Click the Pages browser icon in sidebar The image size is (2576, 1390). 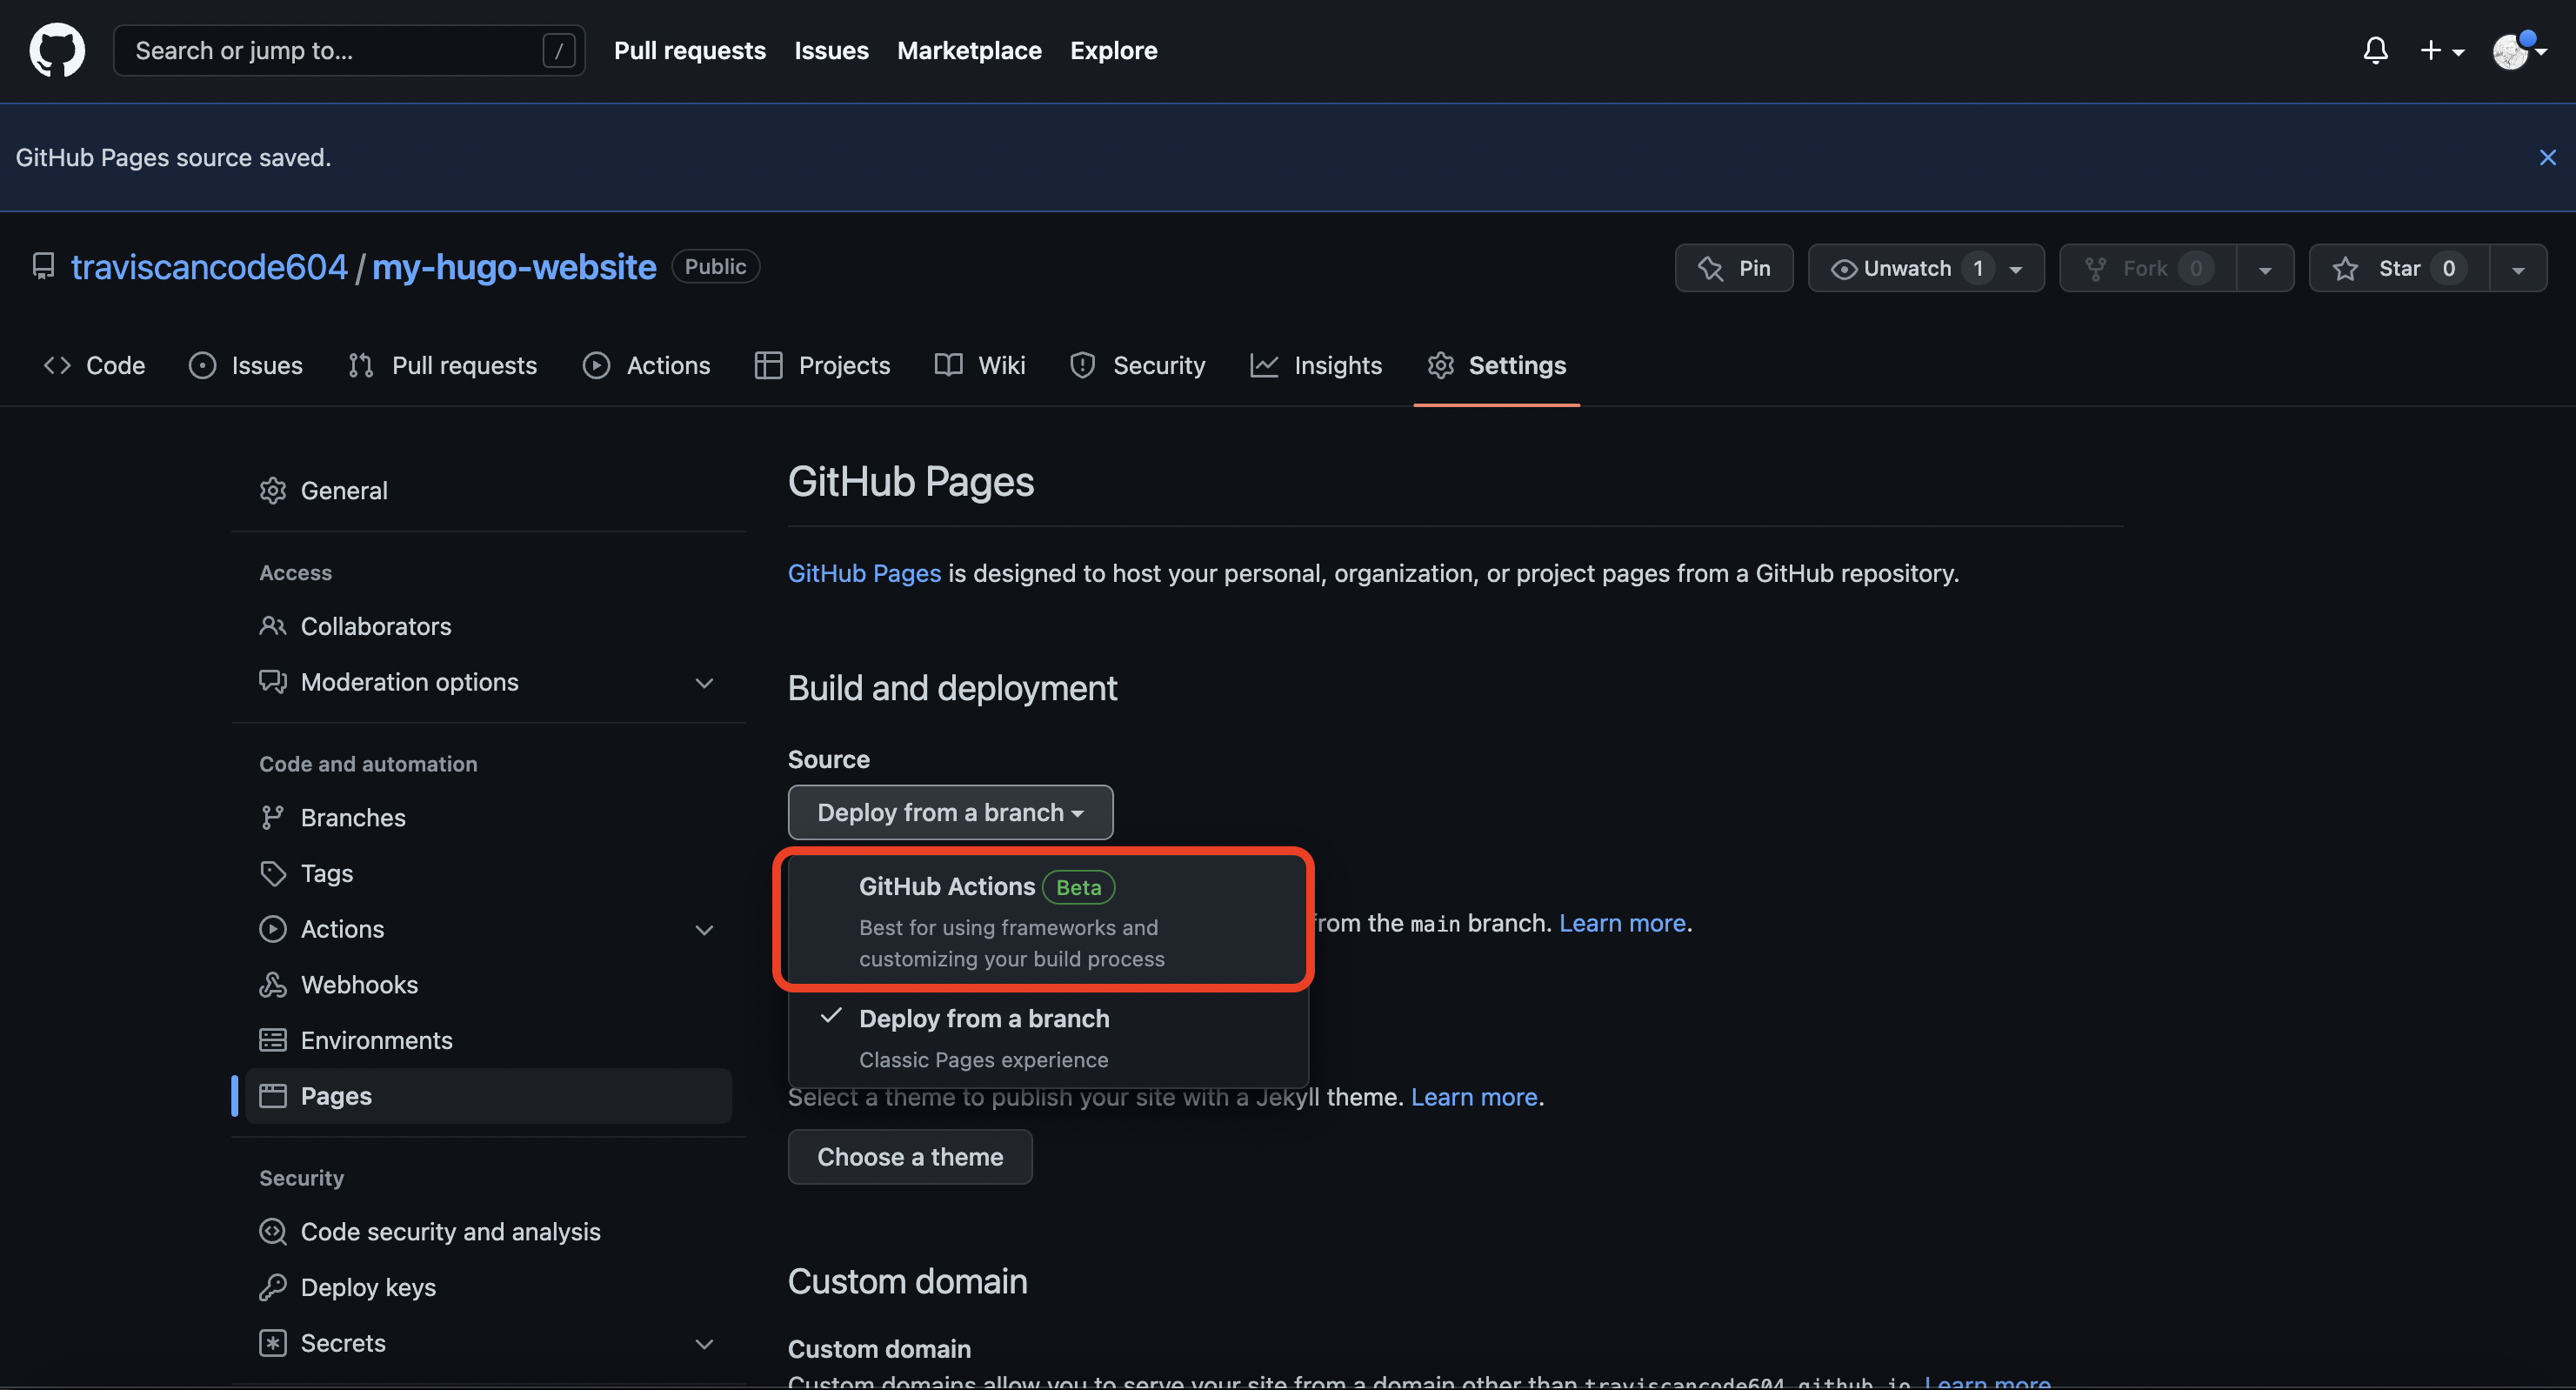coord(272,1096)
